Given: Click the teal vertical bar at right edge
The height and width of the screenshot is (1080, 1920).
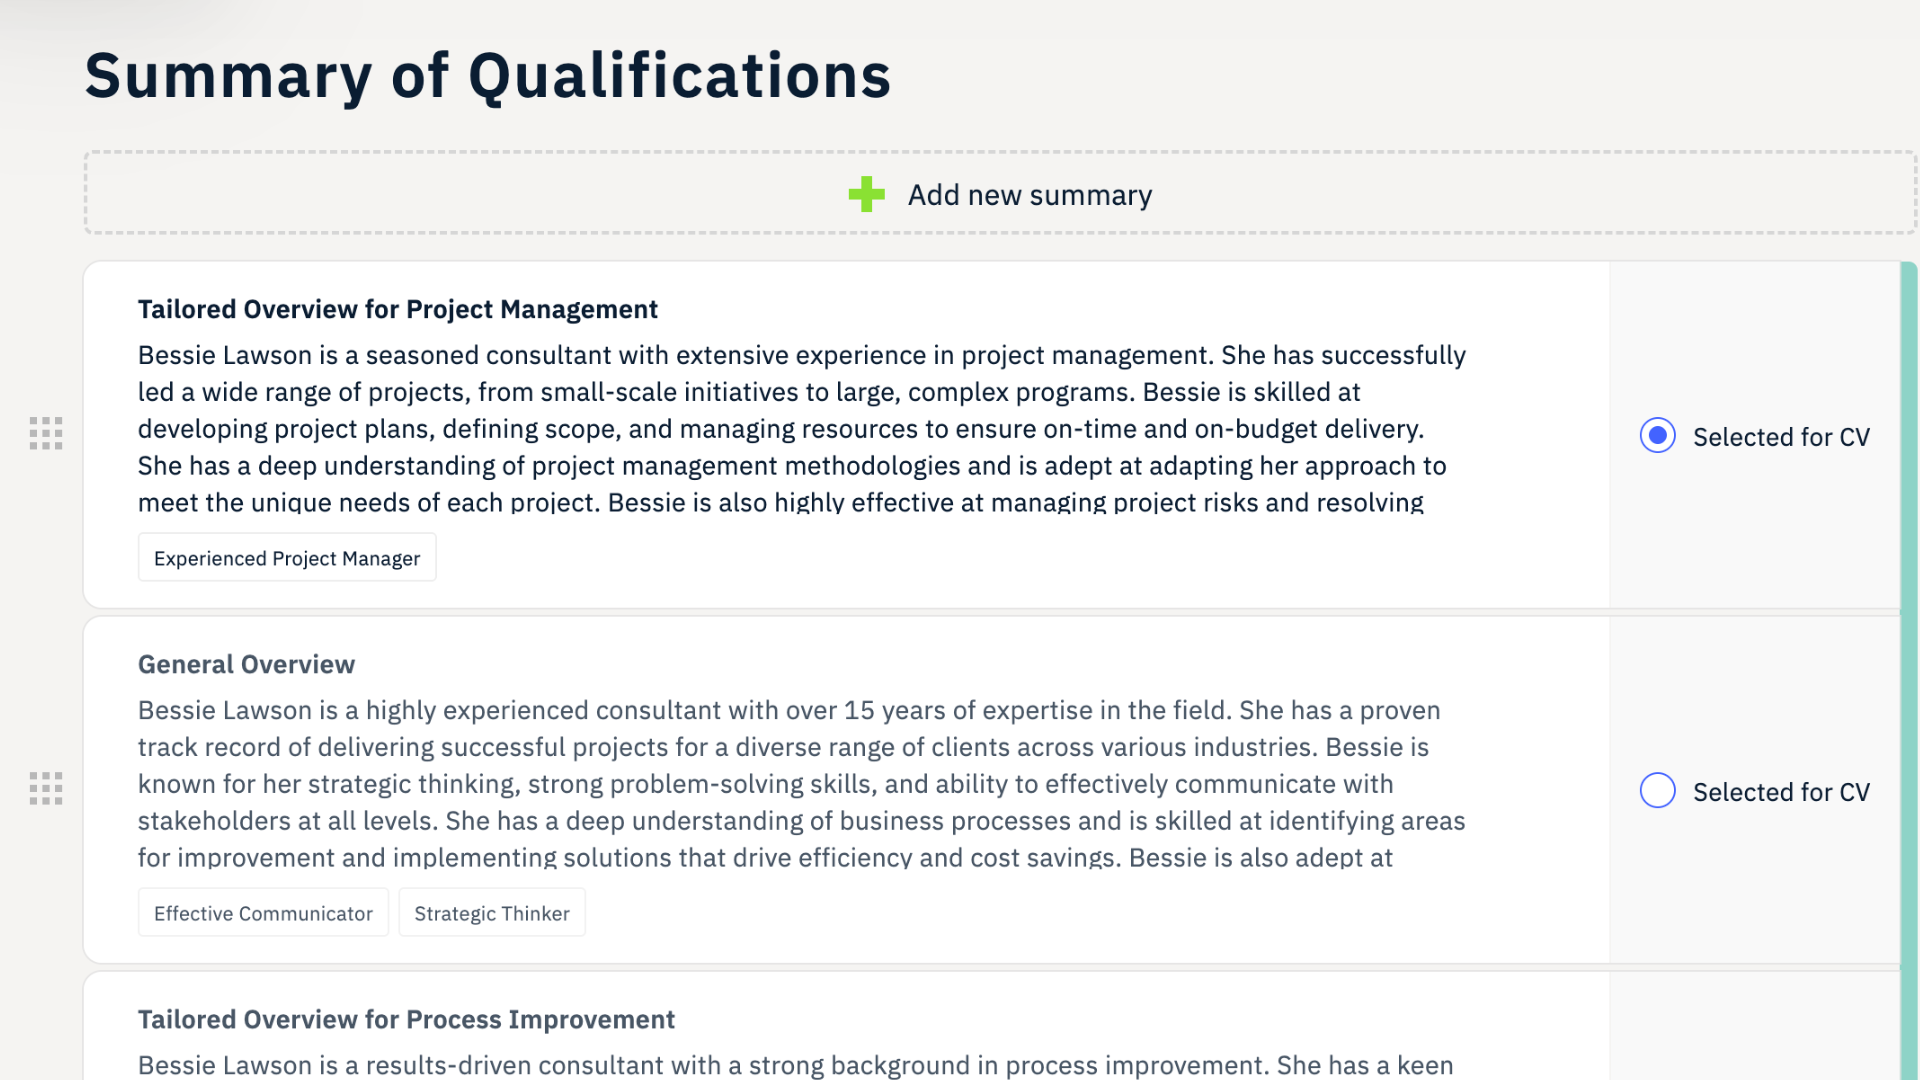Looking at the screenshot, I should click(x=1909, y=670).
